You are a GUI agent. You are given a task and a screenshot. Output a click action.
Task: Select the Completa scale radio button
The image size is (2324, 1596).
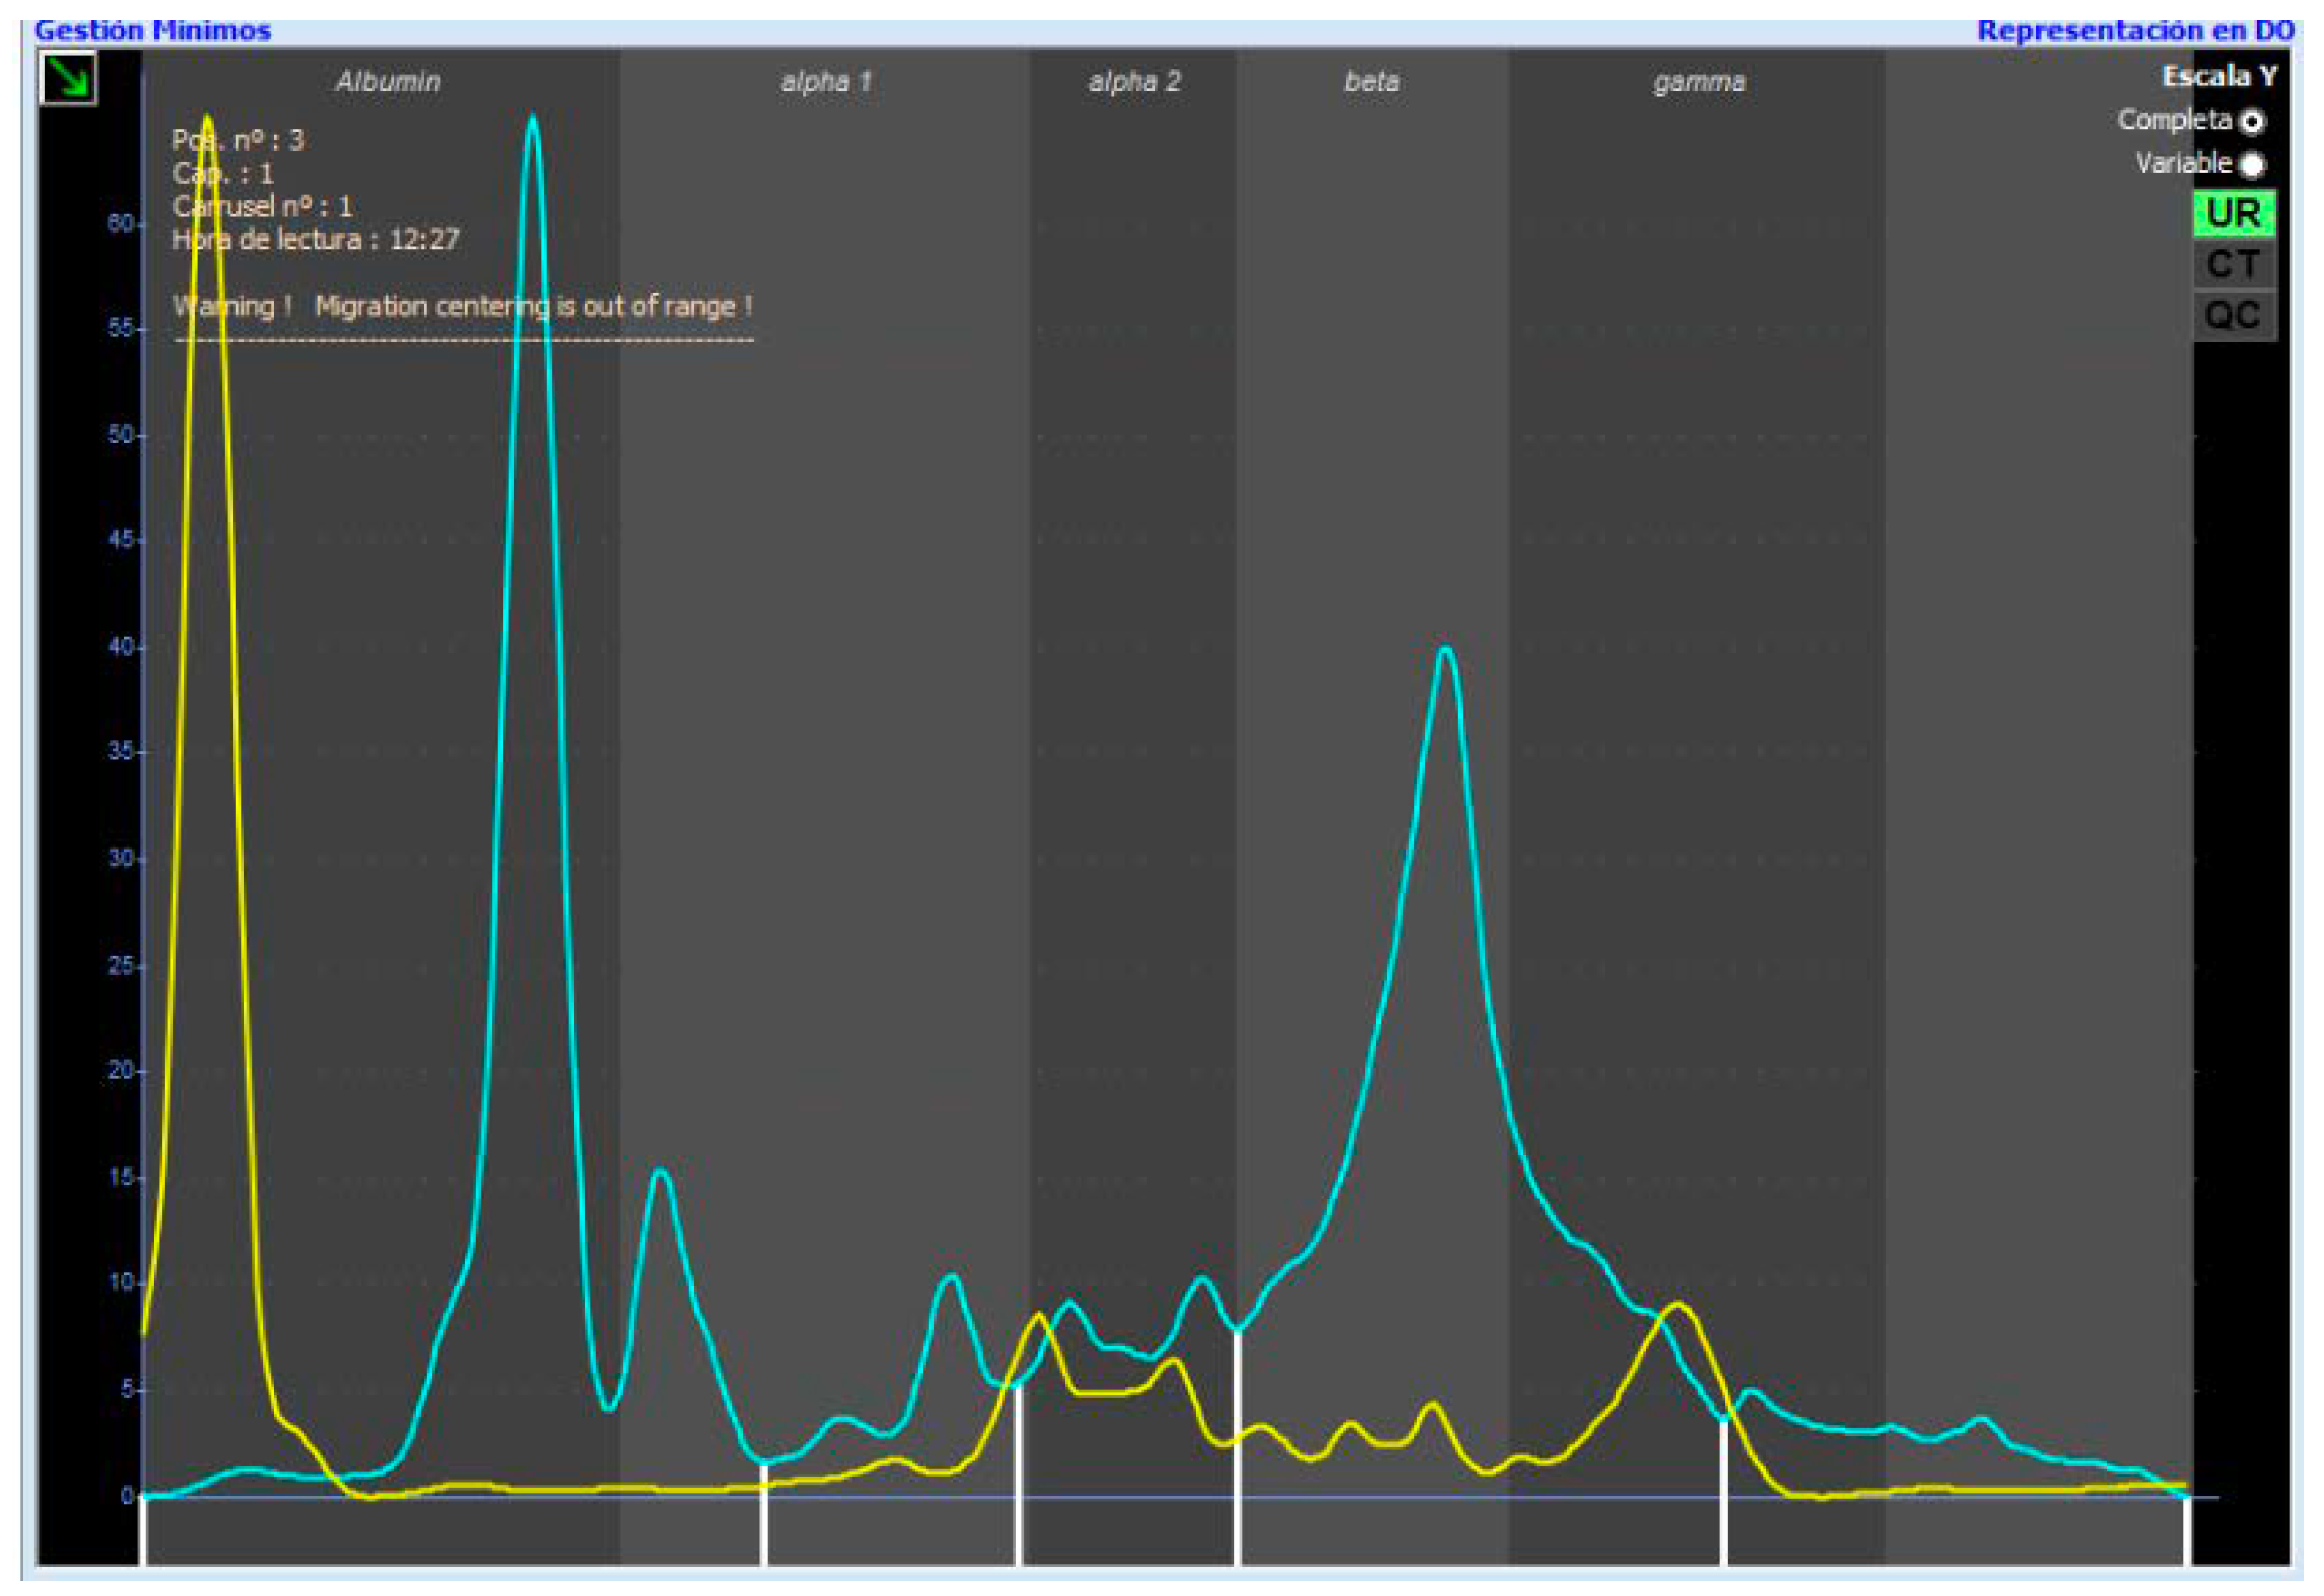[2251, 122]
